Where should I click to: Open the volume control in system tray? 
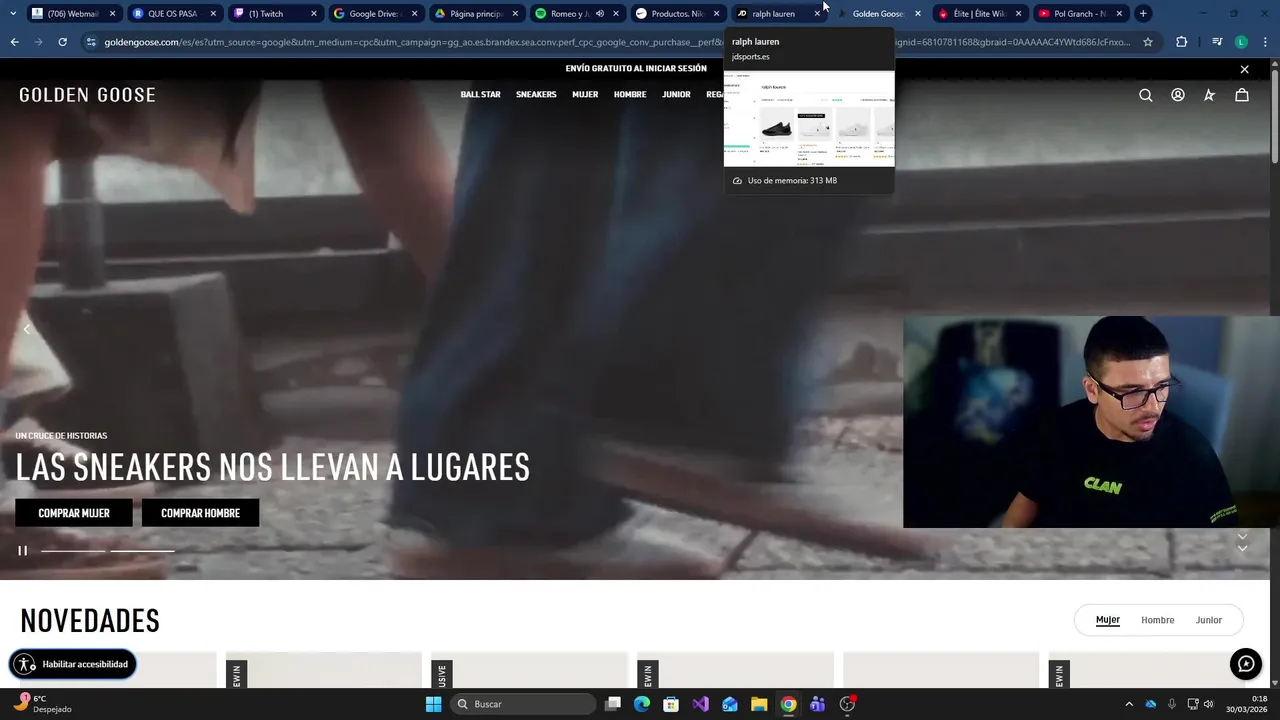click(x=1209, y=704)
